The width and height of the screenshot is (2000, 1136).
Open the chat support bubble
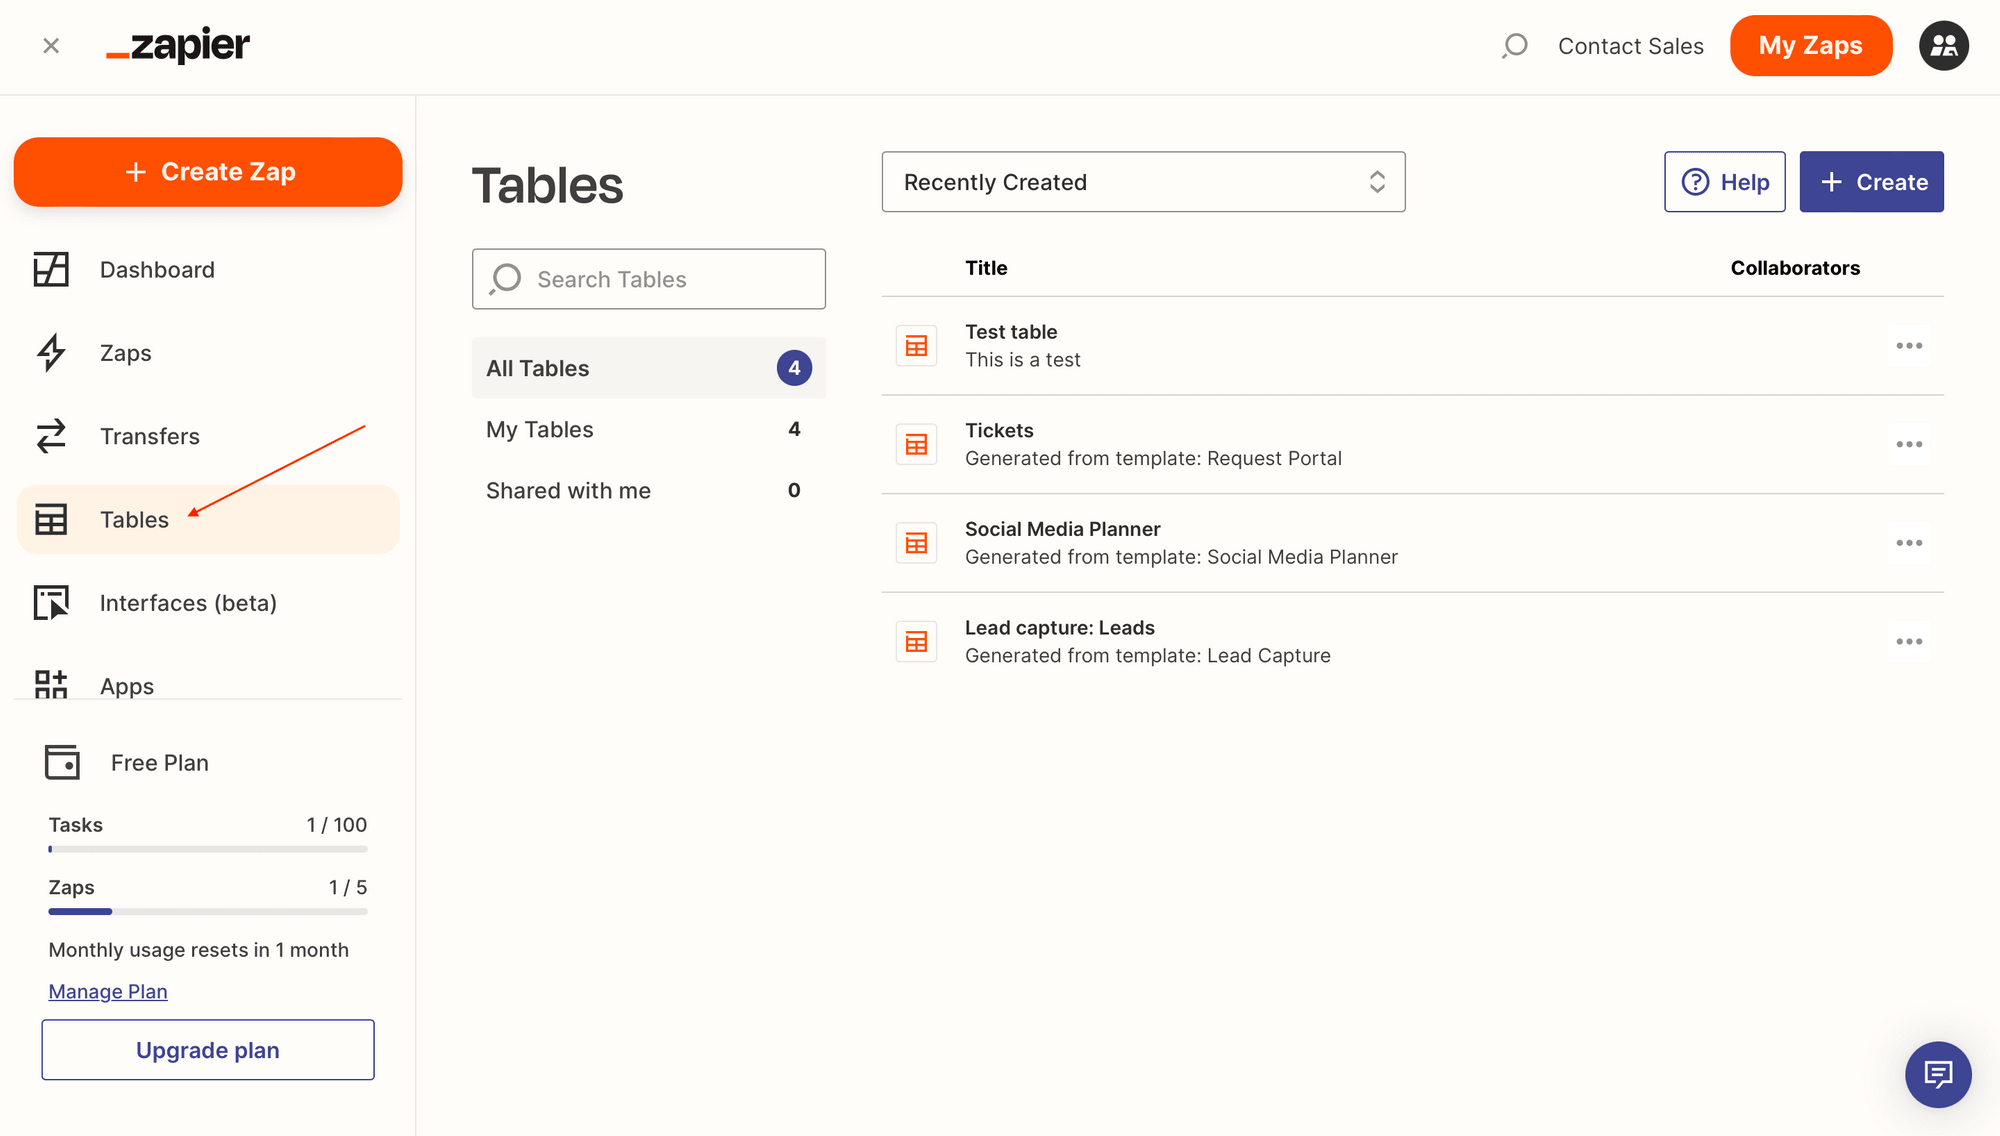click(1938, 1074)
